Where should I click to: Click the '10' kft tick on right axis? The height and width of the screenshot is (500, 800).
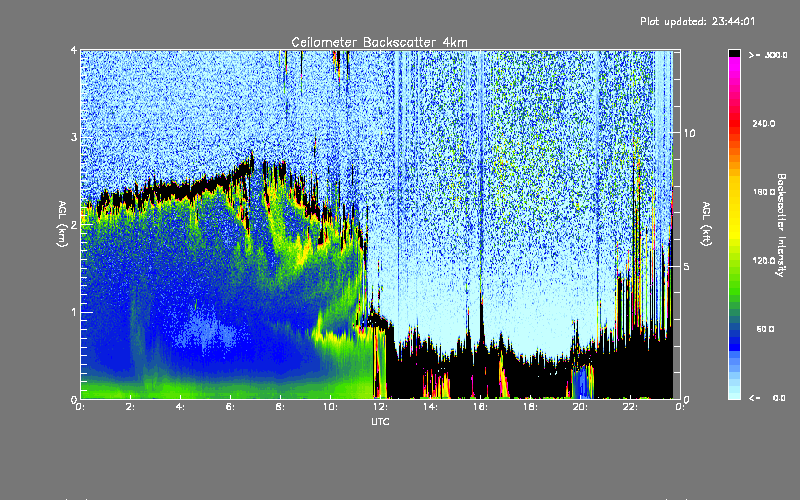point(689,133)
